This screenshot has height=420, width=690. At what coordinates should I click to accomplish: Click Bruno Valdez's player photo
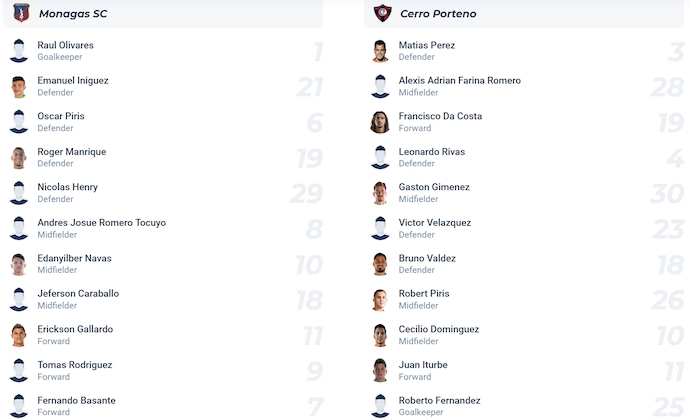(x=380, y=264)
